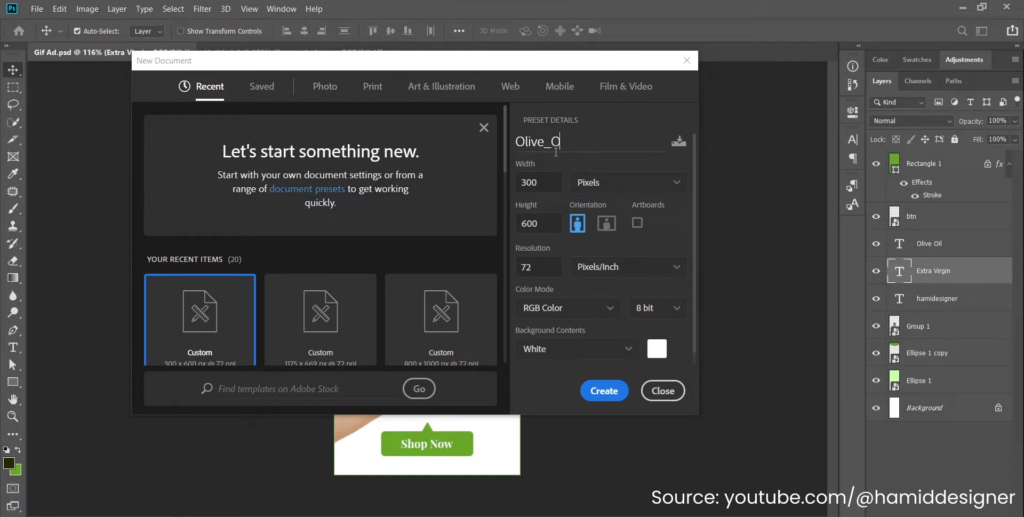
Task: Open the Paragraph panel icon
Action: (x=852, y=158)
